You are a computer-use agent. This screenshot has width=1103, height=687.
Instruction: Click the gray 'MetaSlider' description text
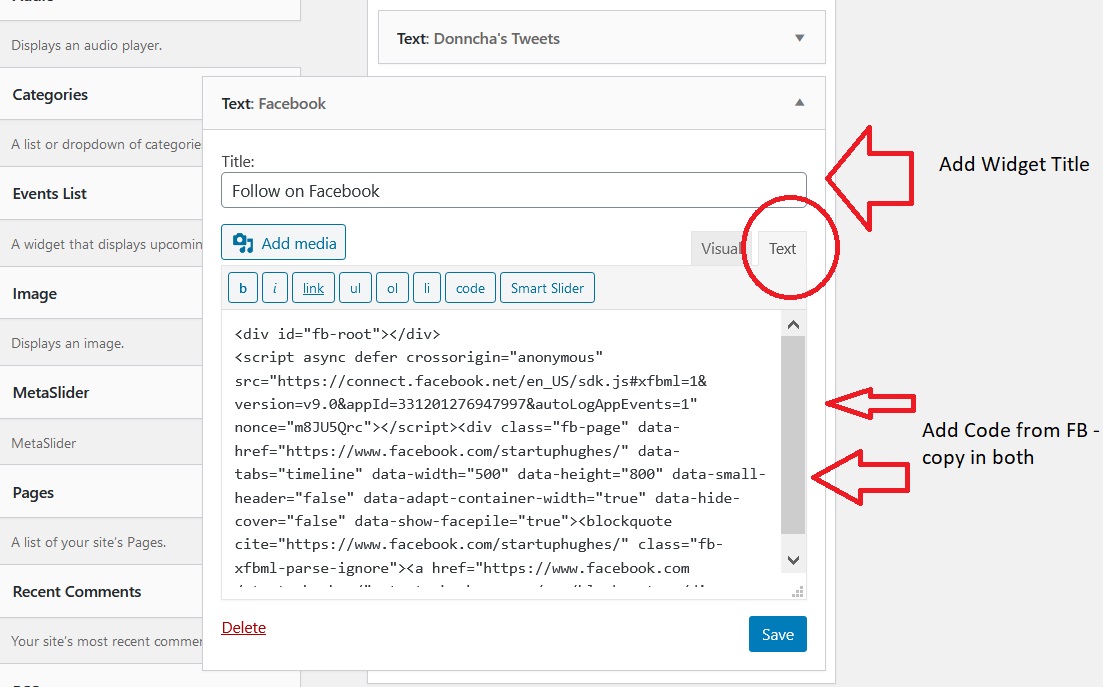44,443
